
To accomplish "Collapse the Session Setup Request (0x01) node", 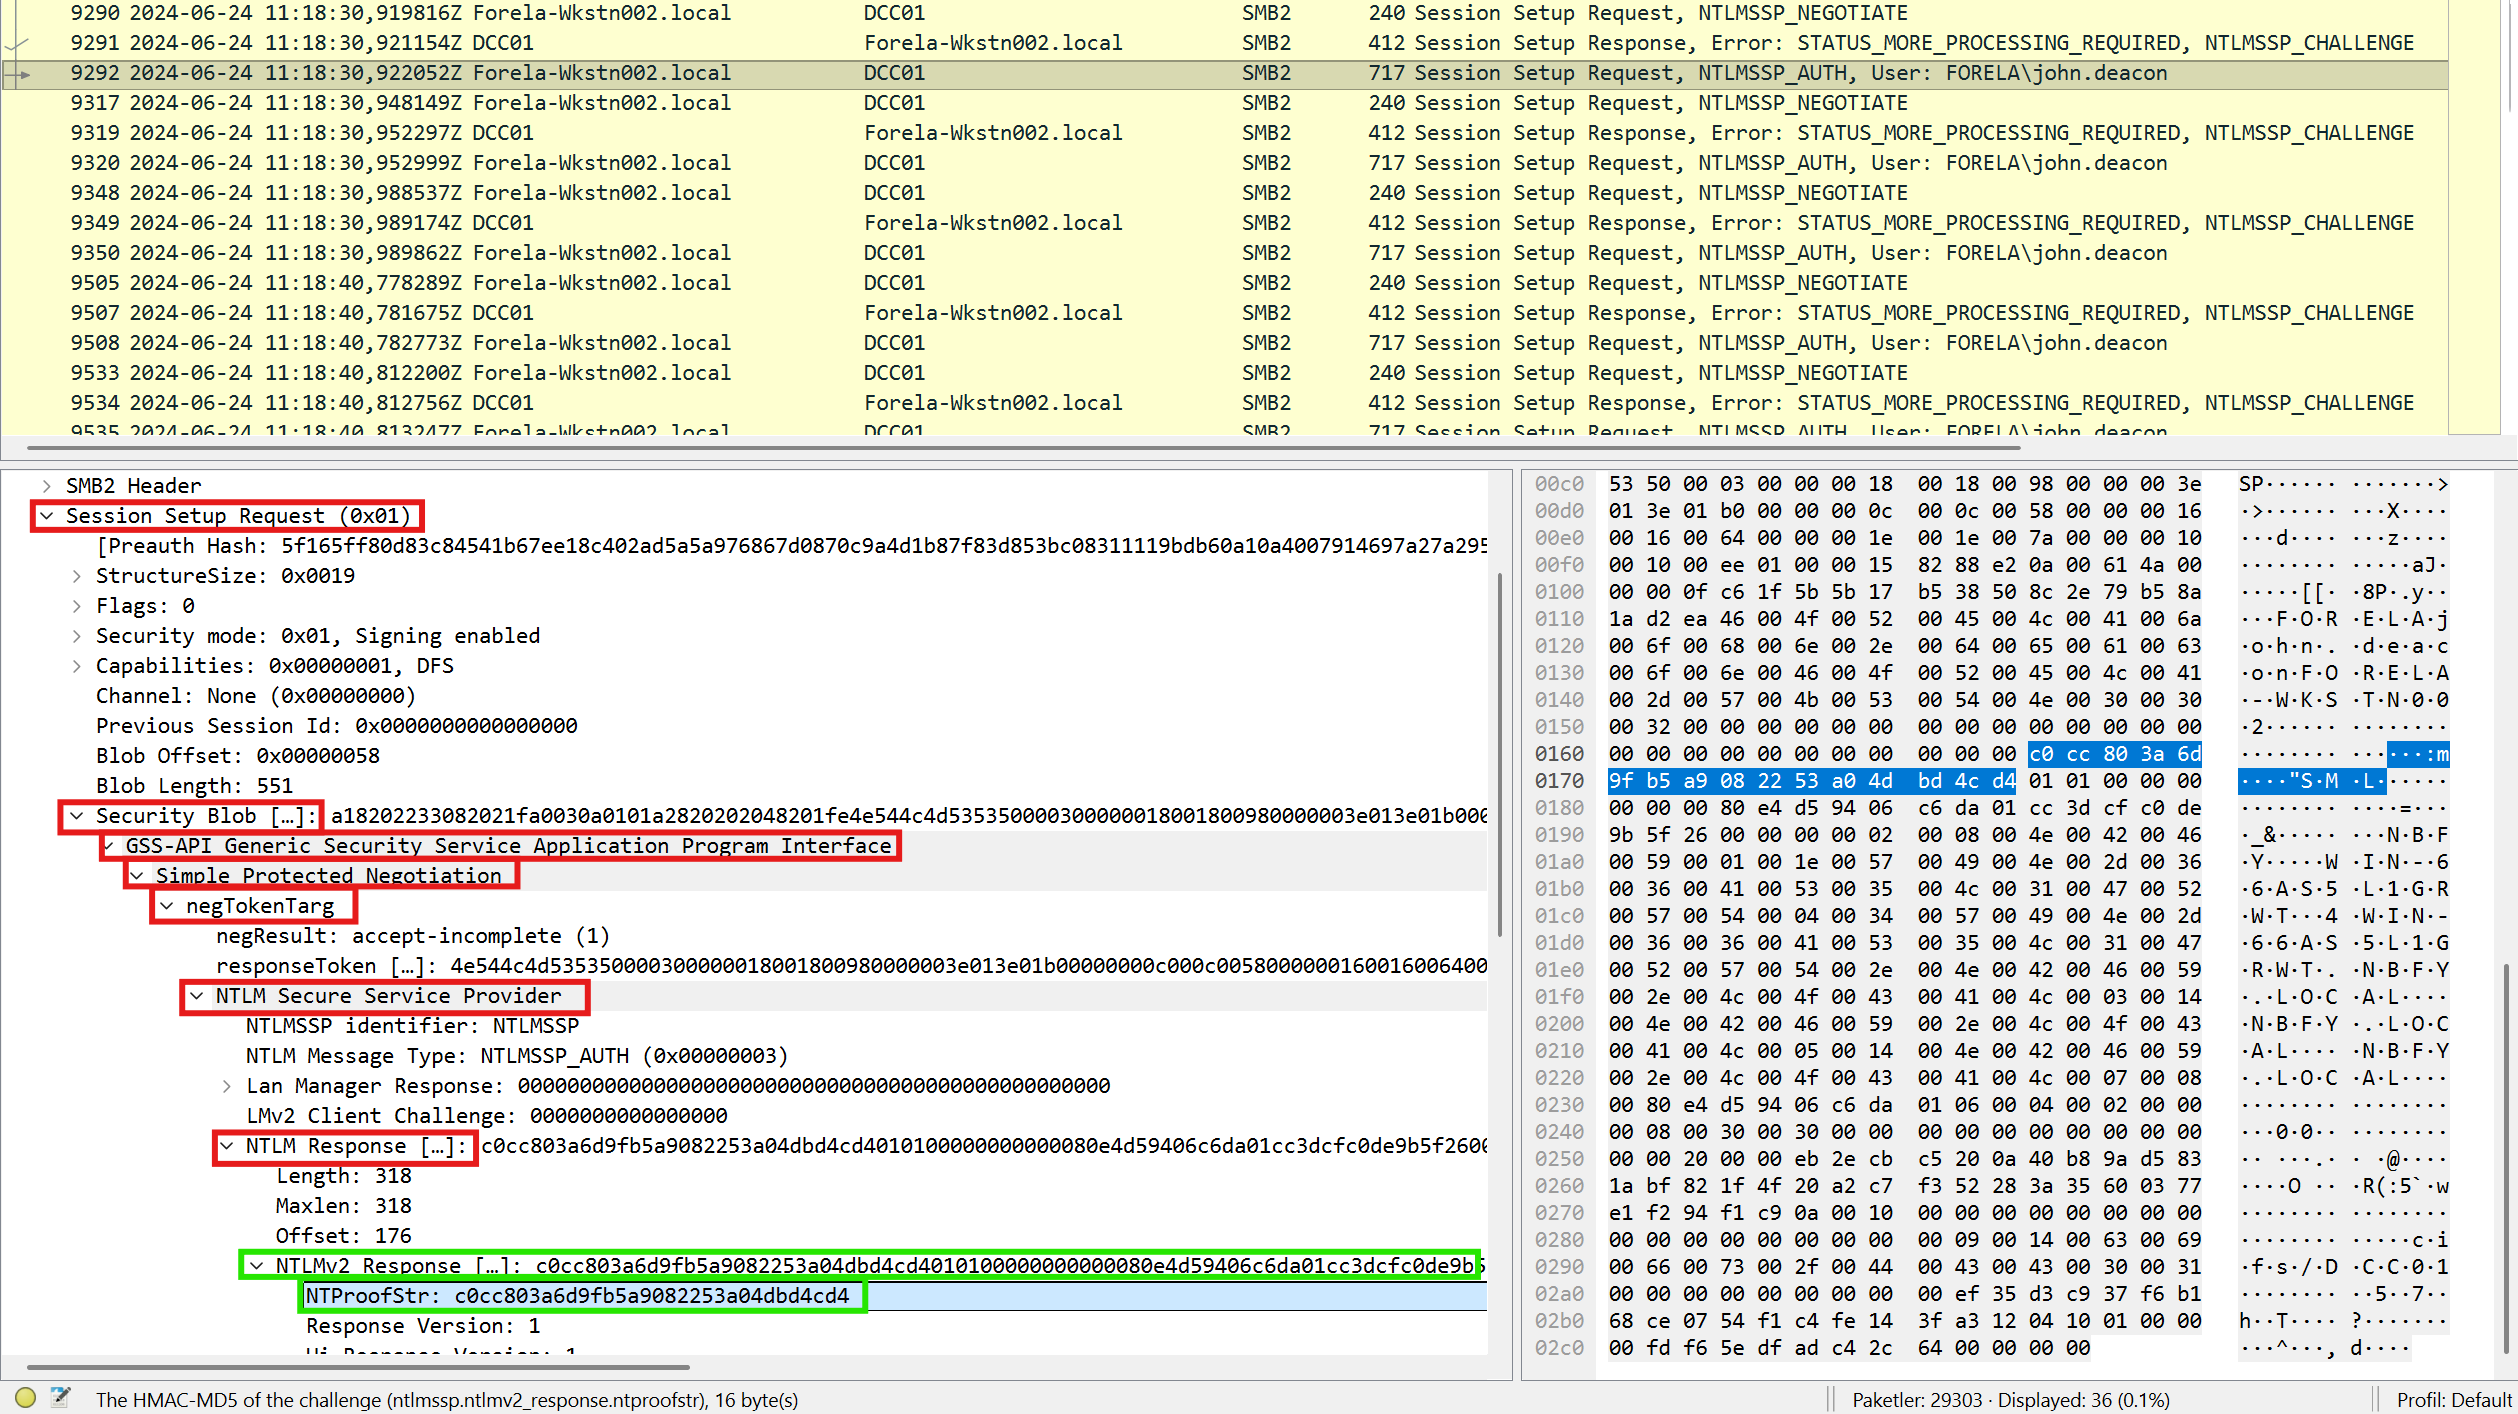I will [x=46, y=516].
